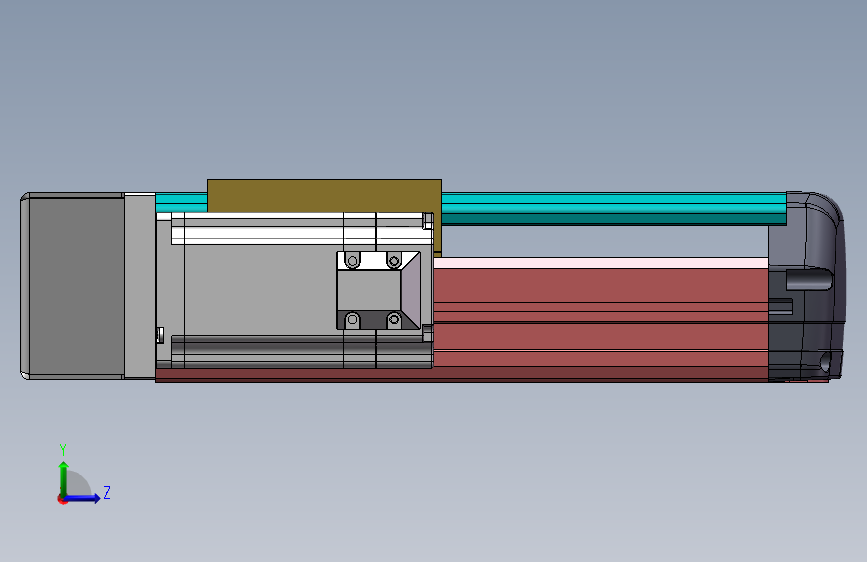Click the pale pink strip atop the extrusion
Screen dimensions: 867x562
coord(601,263)
